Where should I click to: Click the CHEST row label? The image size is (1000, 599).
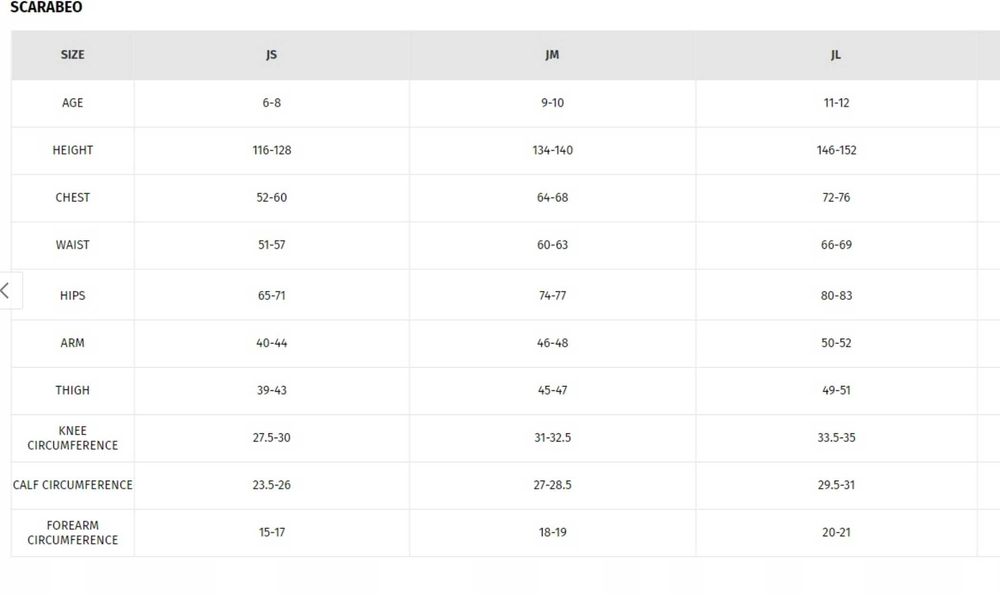pyautogui.click(x=73, y=197)
